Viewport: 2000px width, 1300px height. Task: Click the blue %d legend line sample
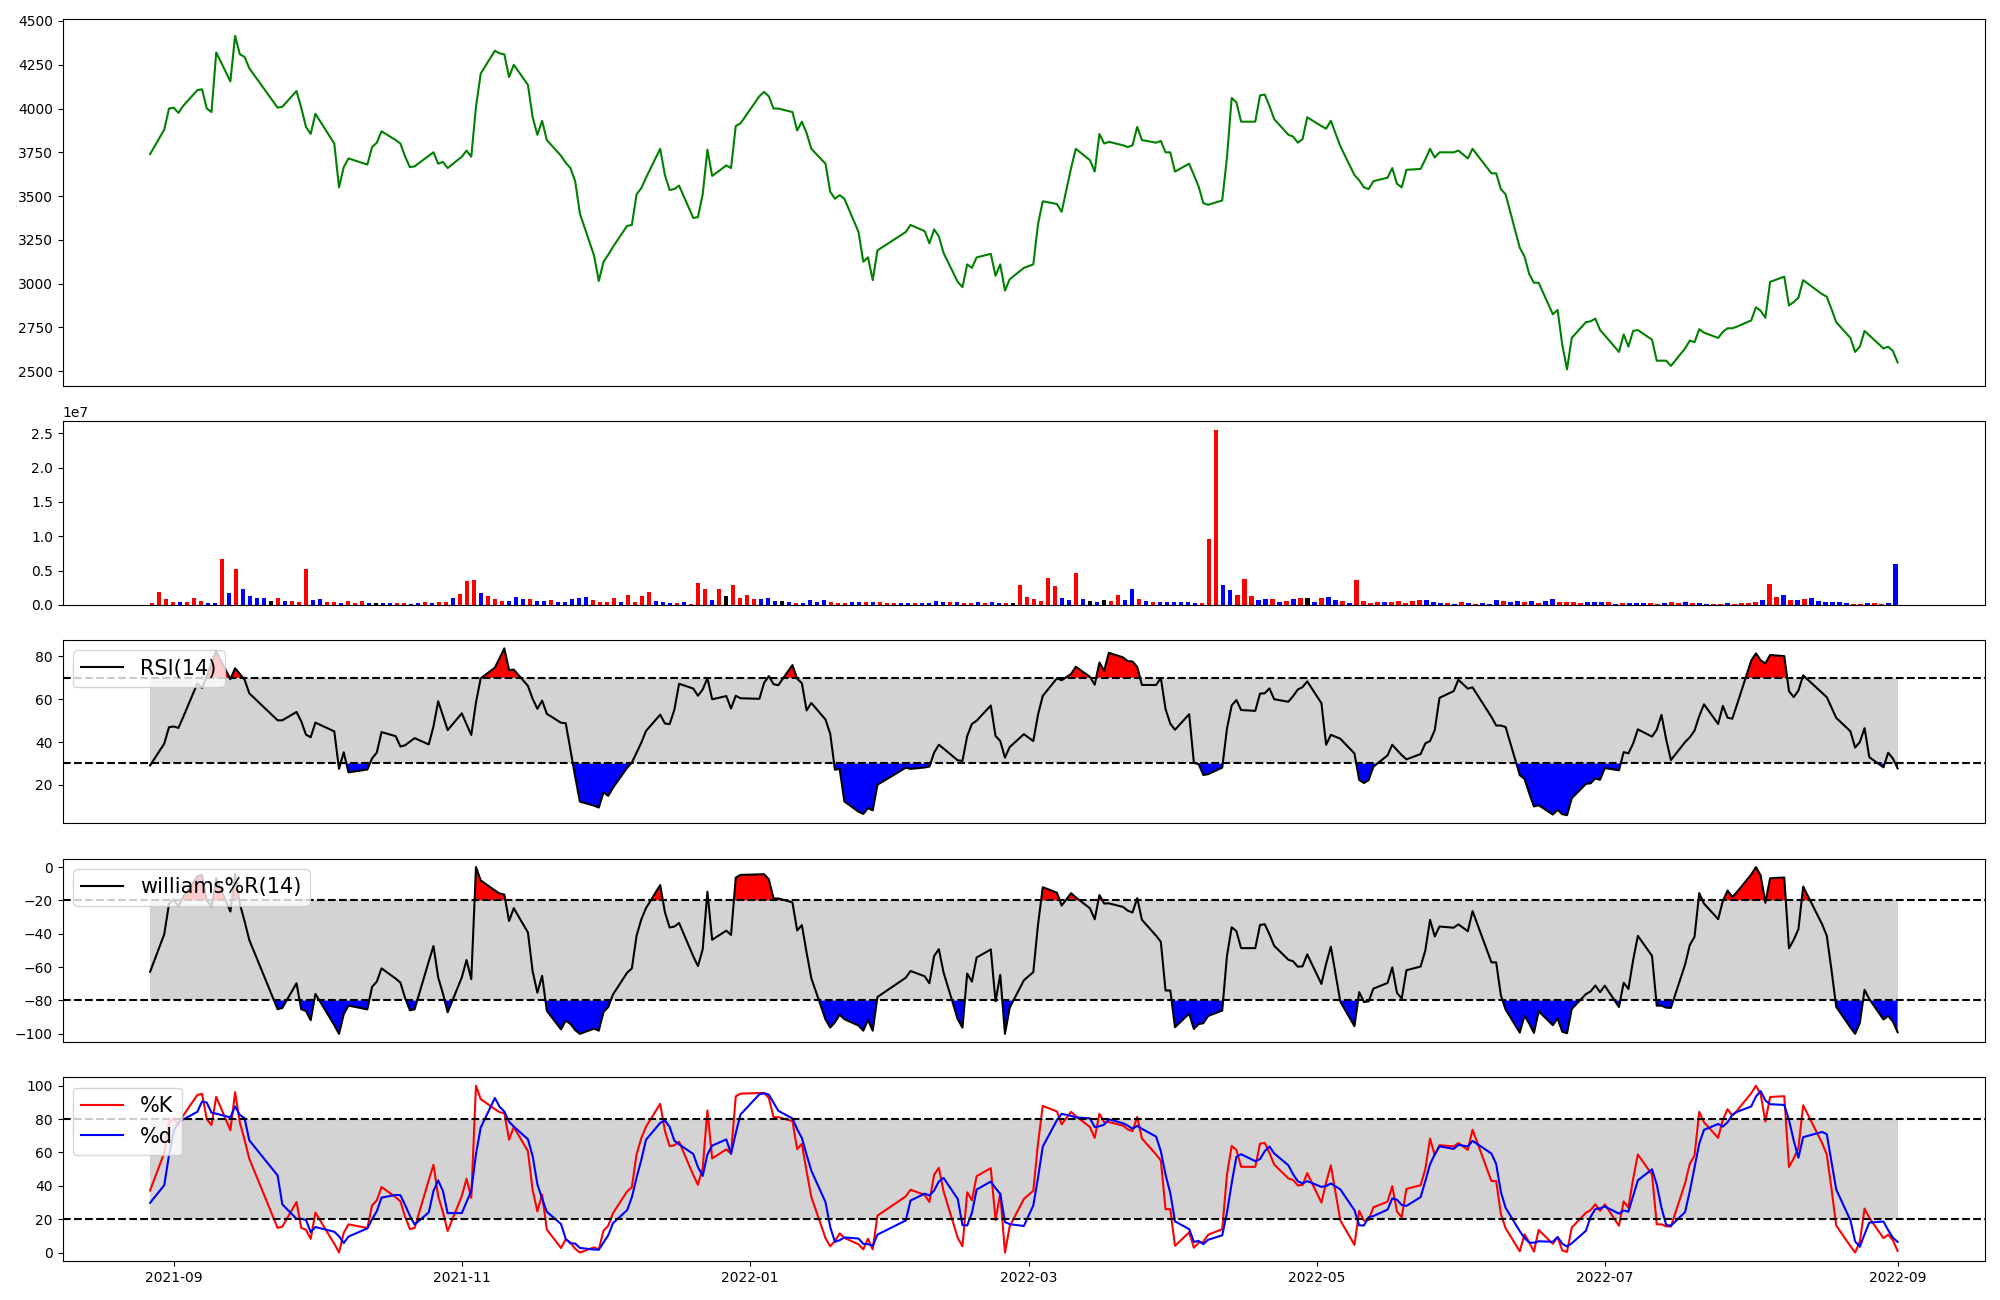[102, 1136]
